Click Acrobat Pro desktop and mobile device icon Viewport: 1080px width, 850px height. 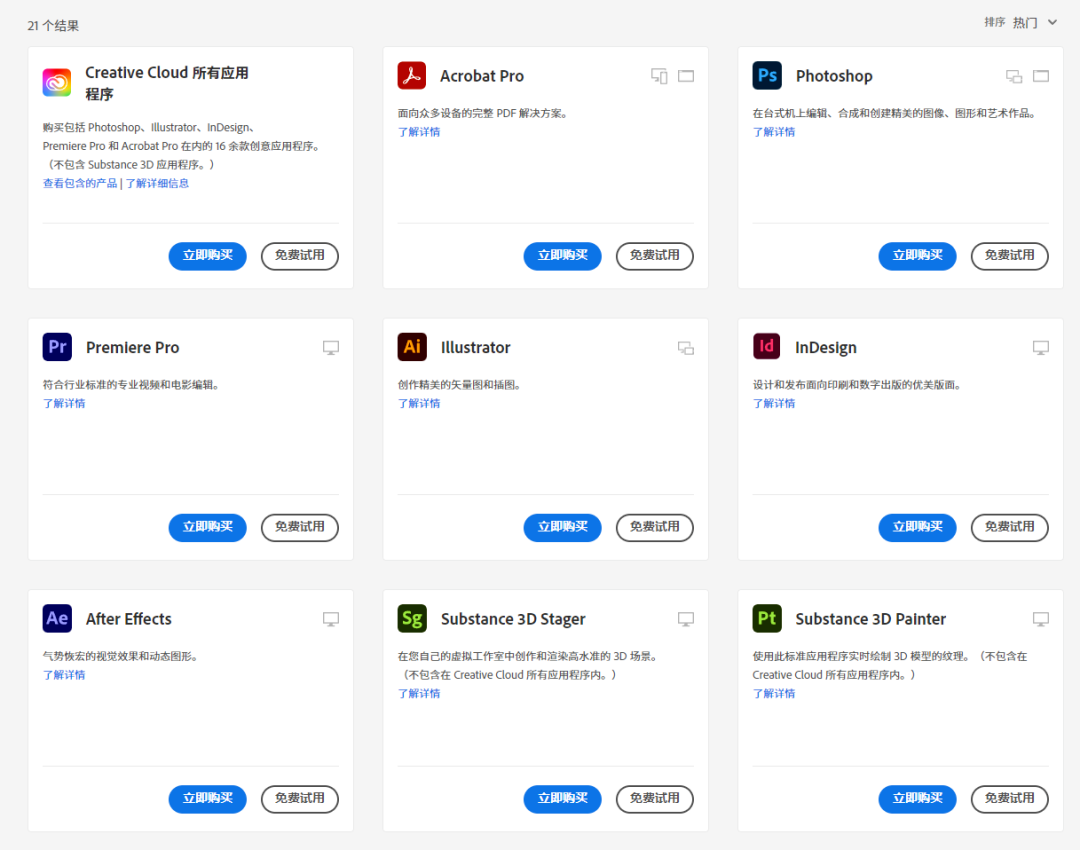coord(659,76)
